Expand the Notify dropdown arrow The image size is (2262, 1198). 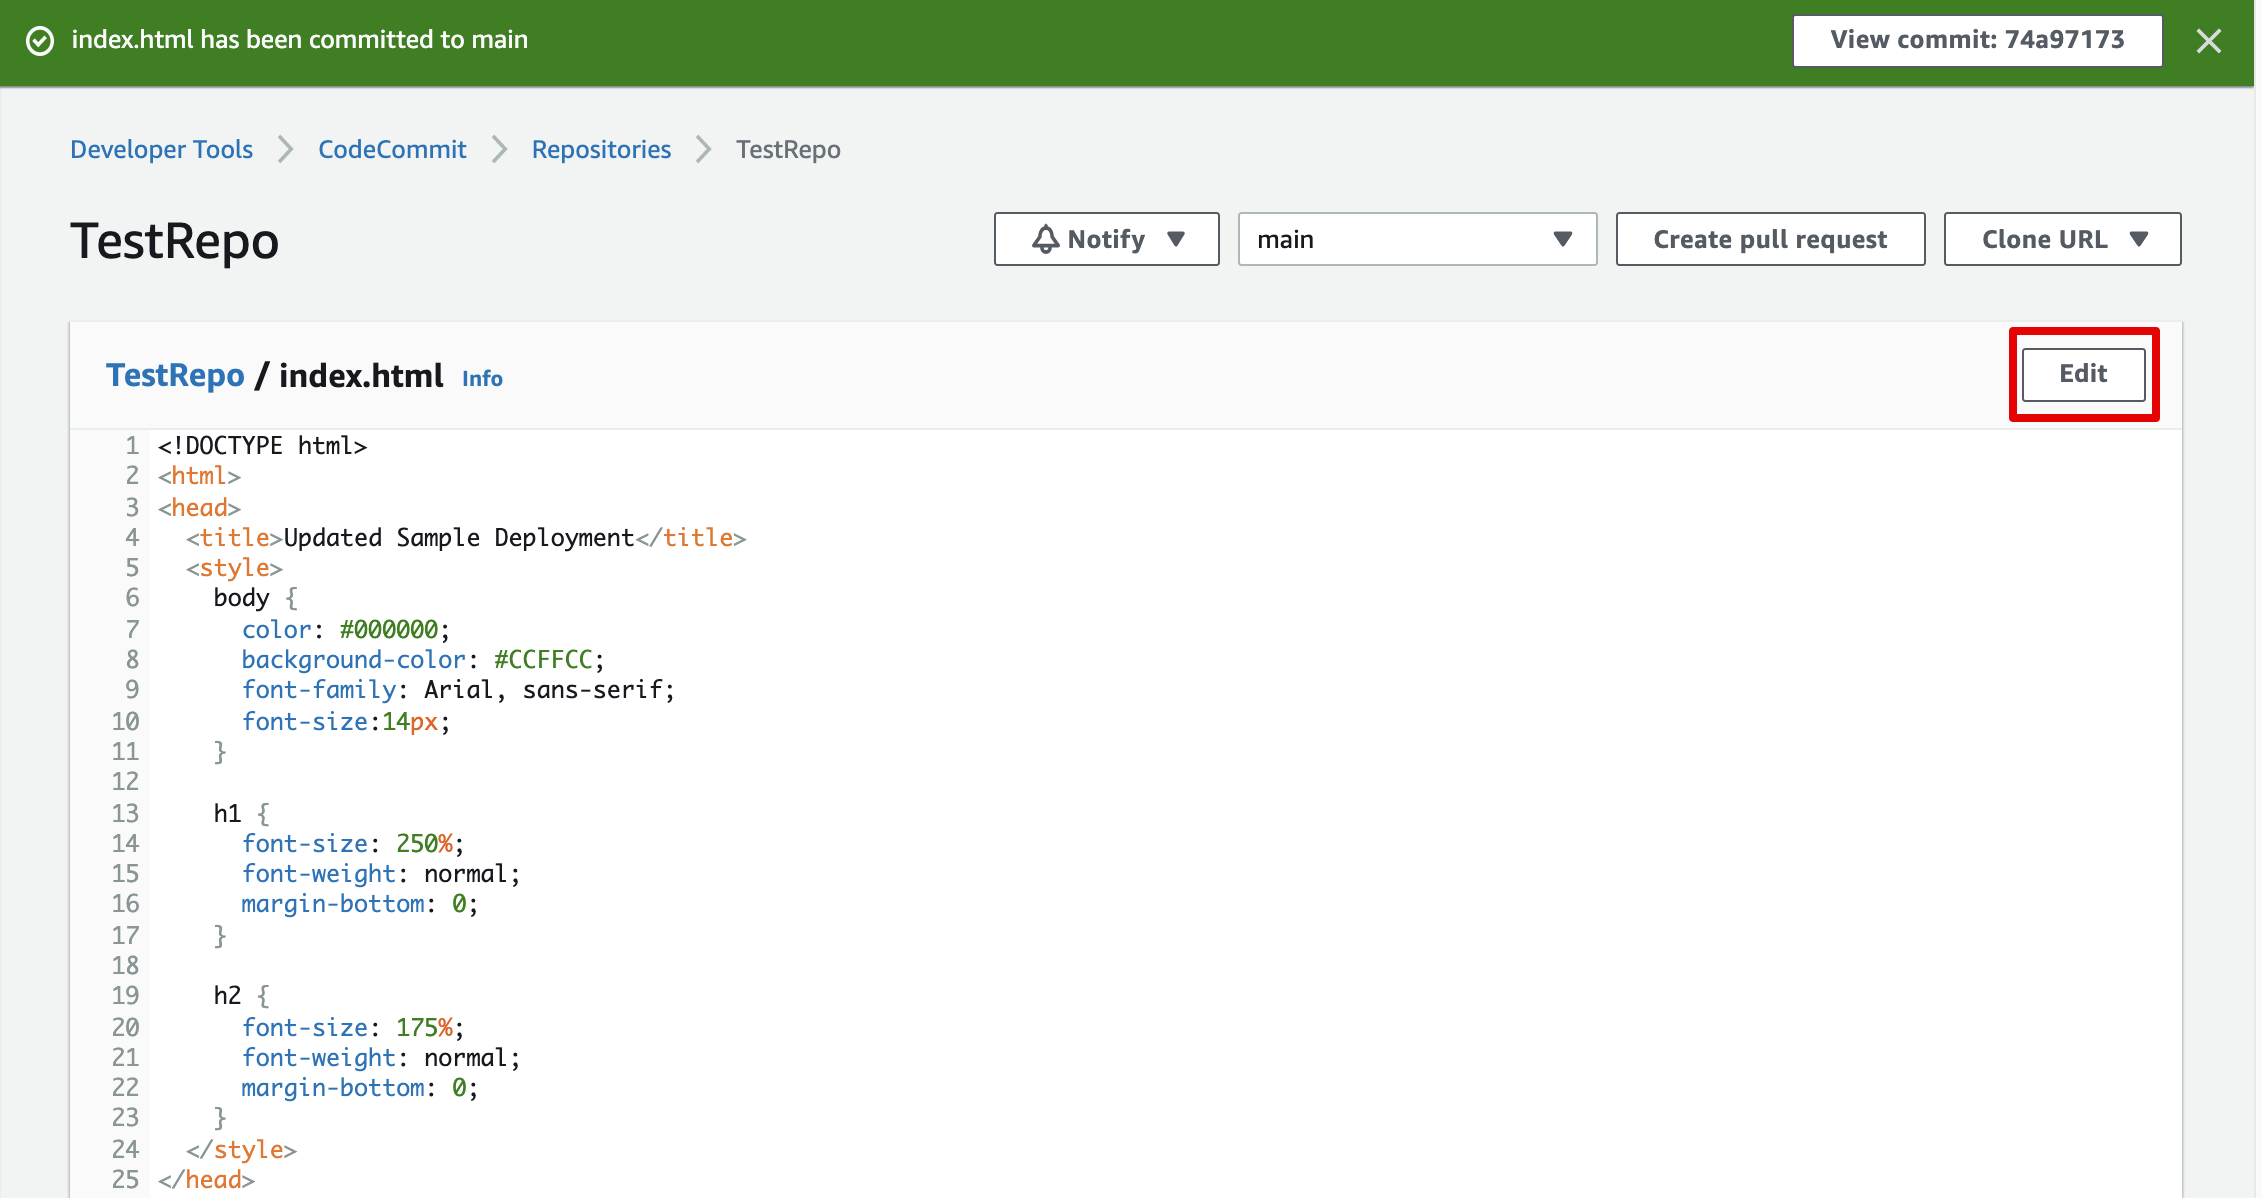pyautogui.click(x=1176, y=239)
